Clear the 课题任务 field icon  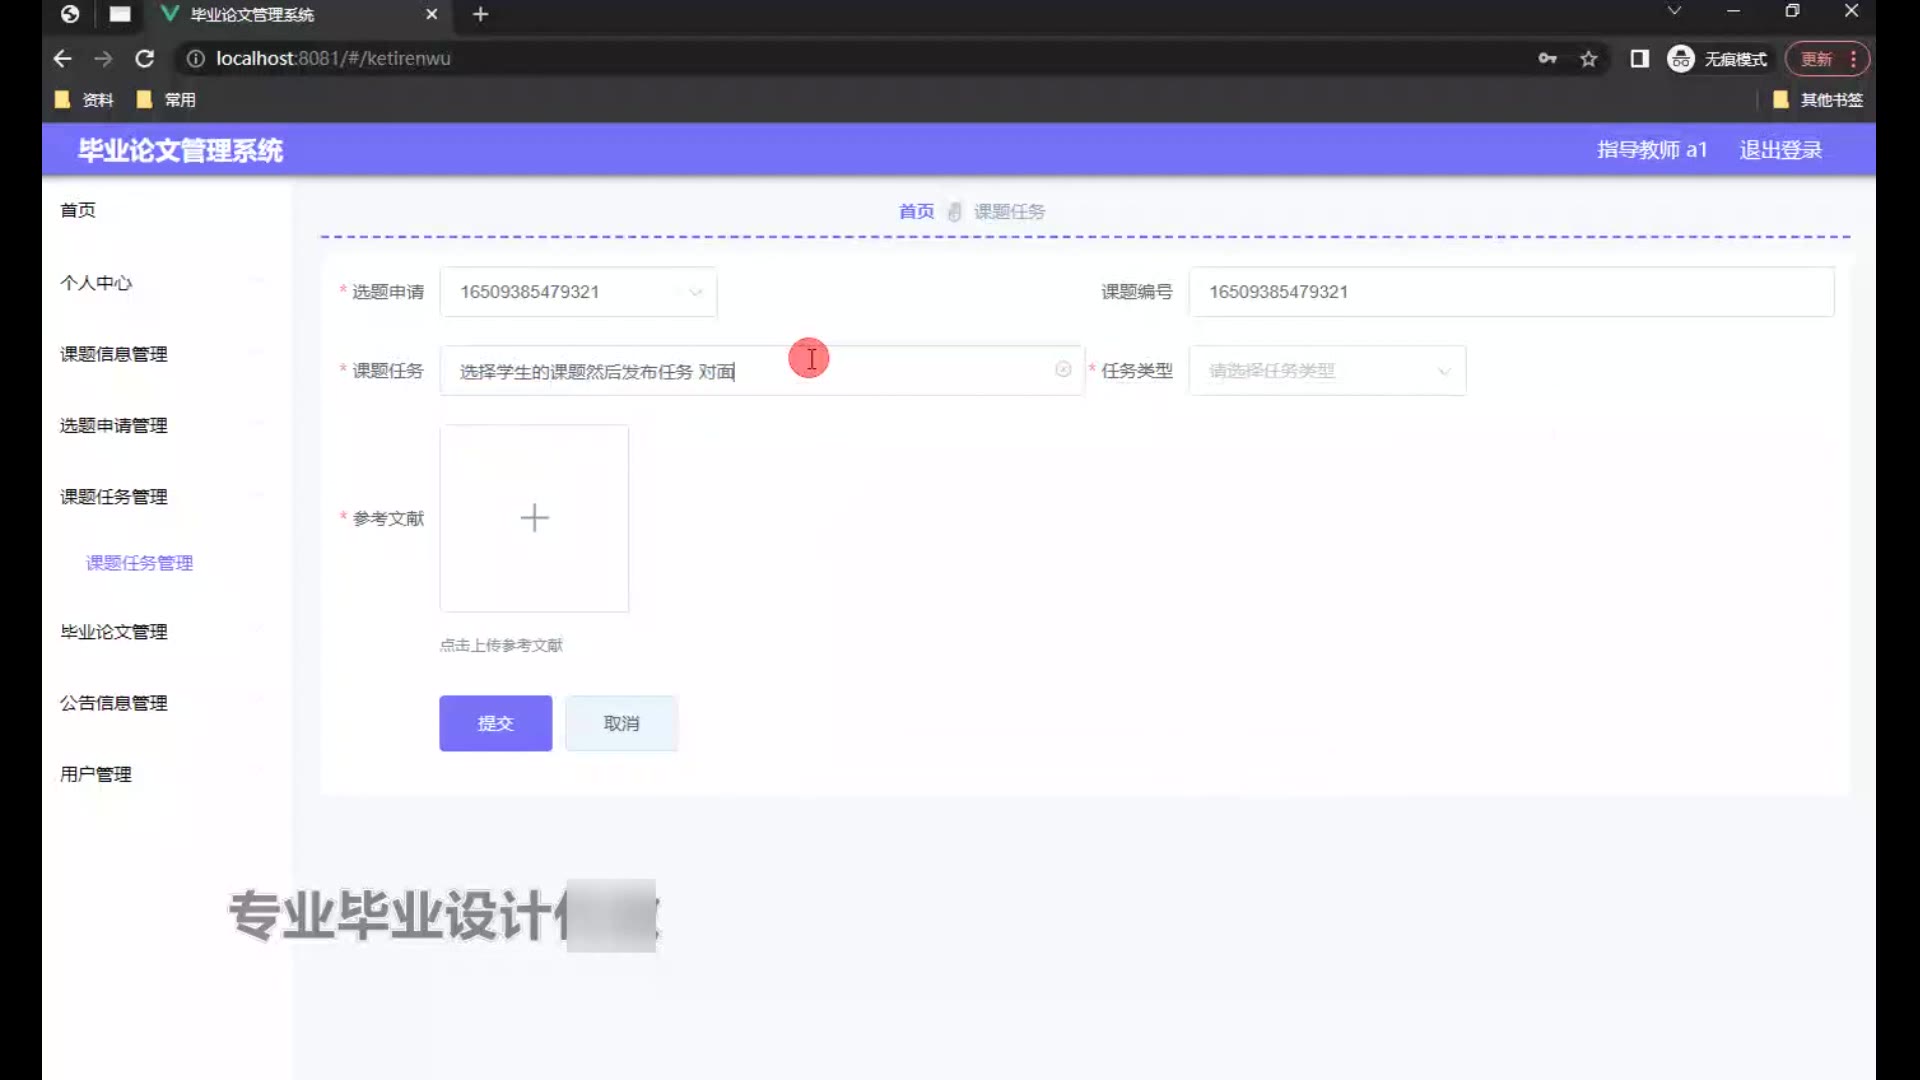point(1063,369)
